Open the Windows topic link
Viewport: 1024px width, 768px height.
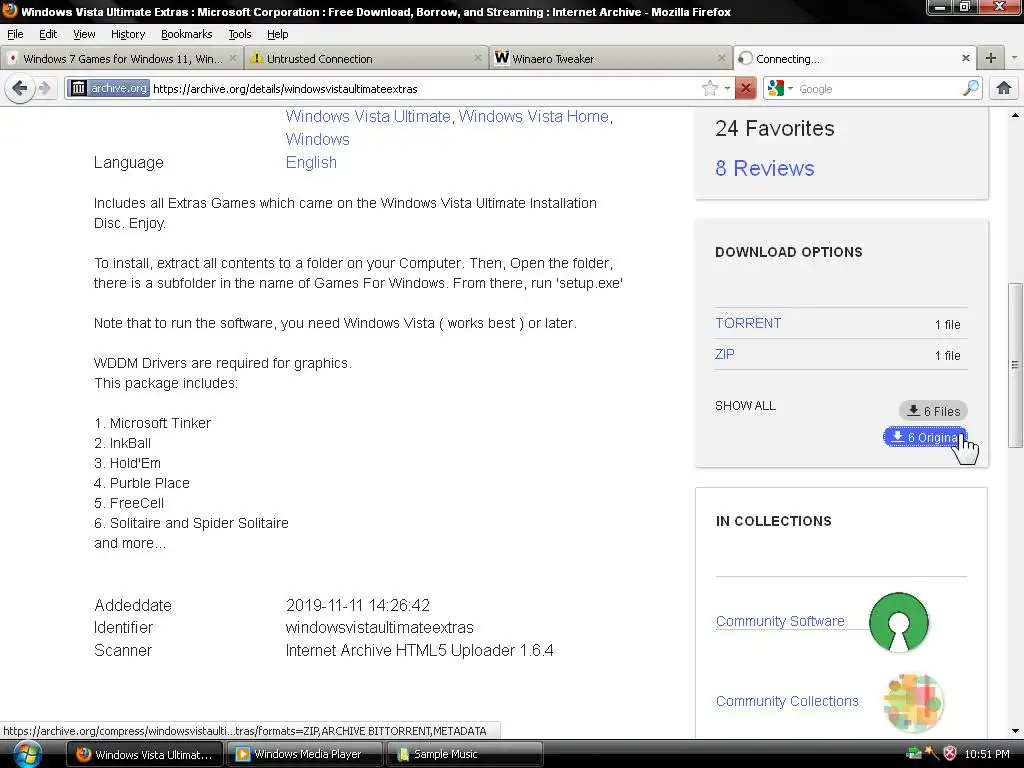click(x=317, y=139)
